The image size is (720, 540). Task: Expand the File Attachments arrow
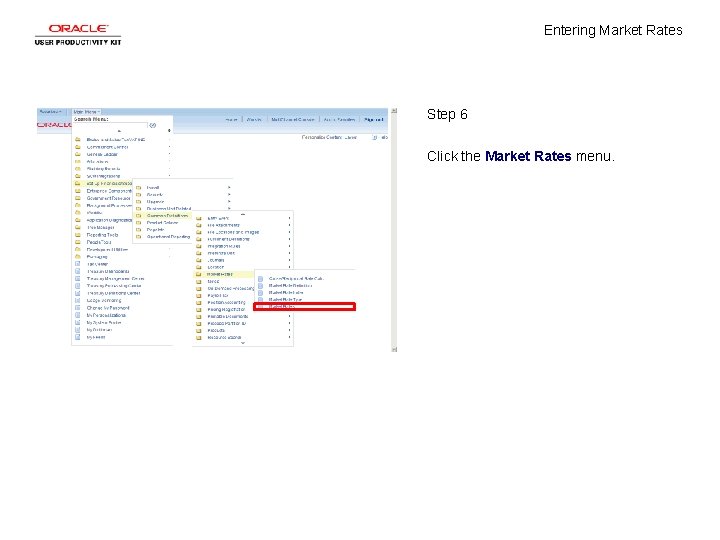tap(289, 225)
